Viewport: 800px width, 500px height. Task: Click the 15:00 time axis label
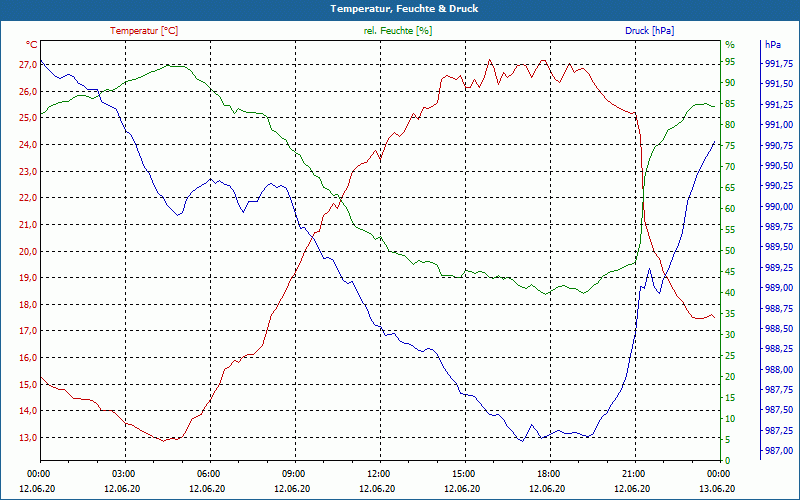(462, 474)
